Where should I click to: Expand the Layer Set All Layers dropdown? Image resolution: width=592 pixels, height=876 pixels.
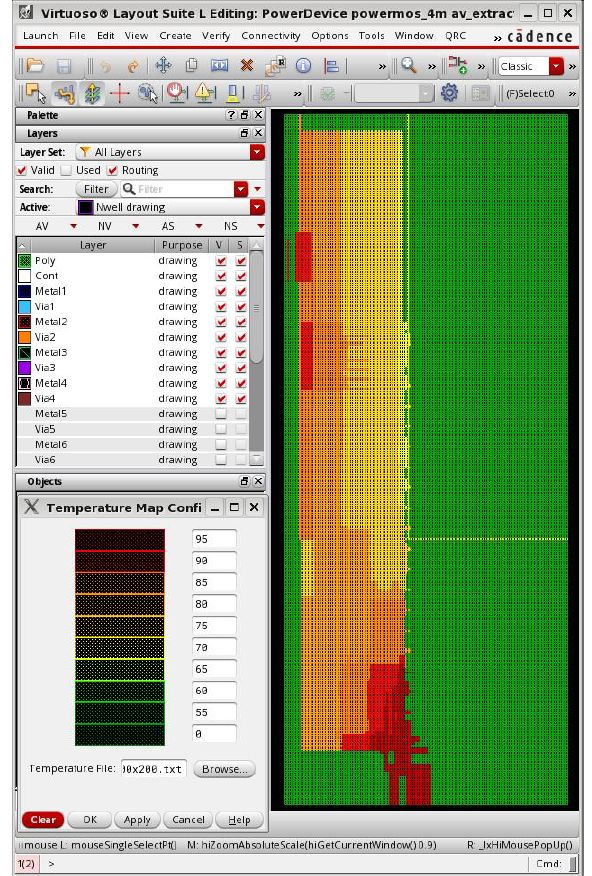[257, 152]
